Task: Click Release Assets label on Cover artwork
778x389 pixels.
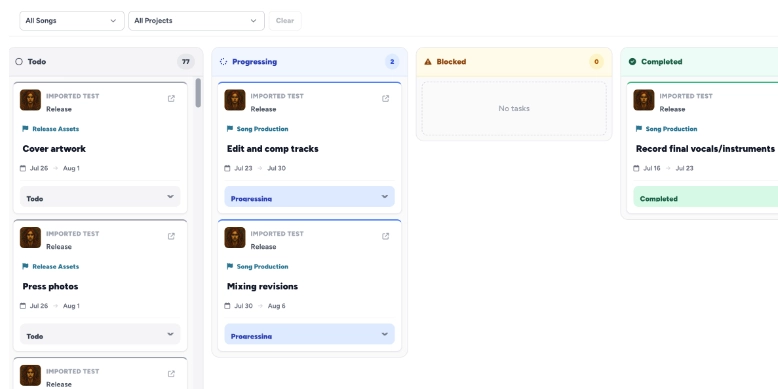Action: 56,129
